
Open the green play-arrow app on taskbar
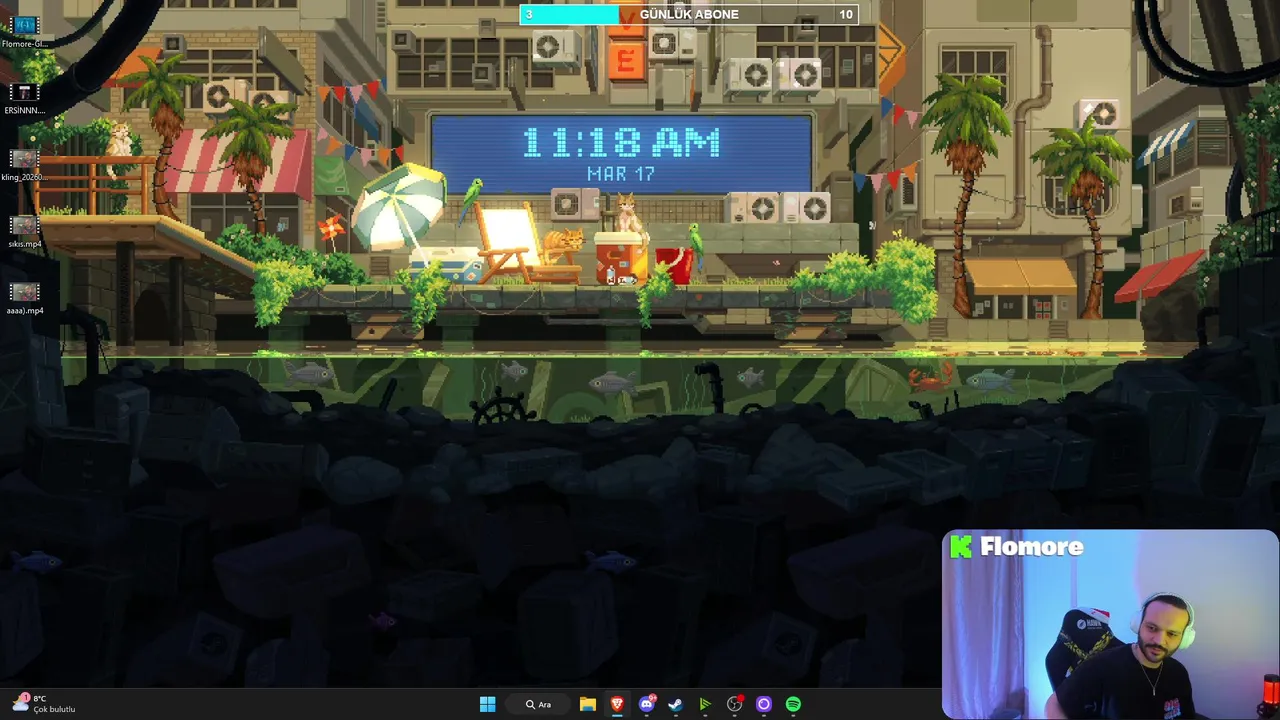coord(705,704)
